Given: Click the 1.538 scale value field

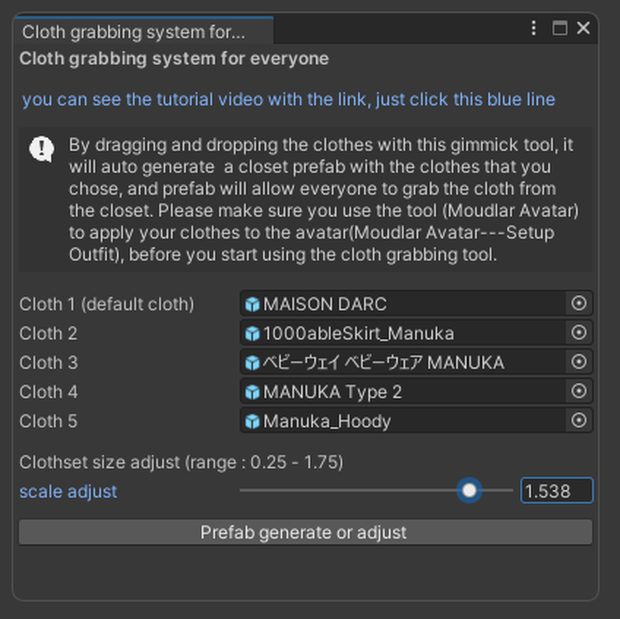Looking at the screenshot, I should pyautogui.click(x=557, y=491).
